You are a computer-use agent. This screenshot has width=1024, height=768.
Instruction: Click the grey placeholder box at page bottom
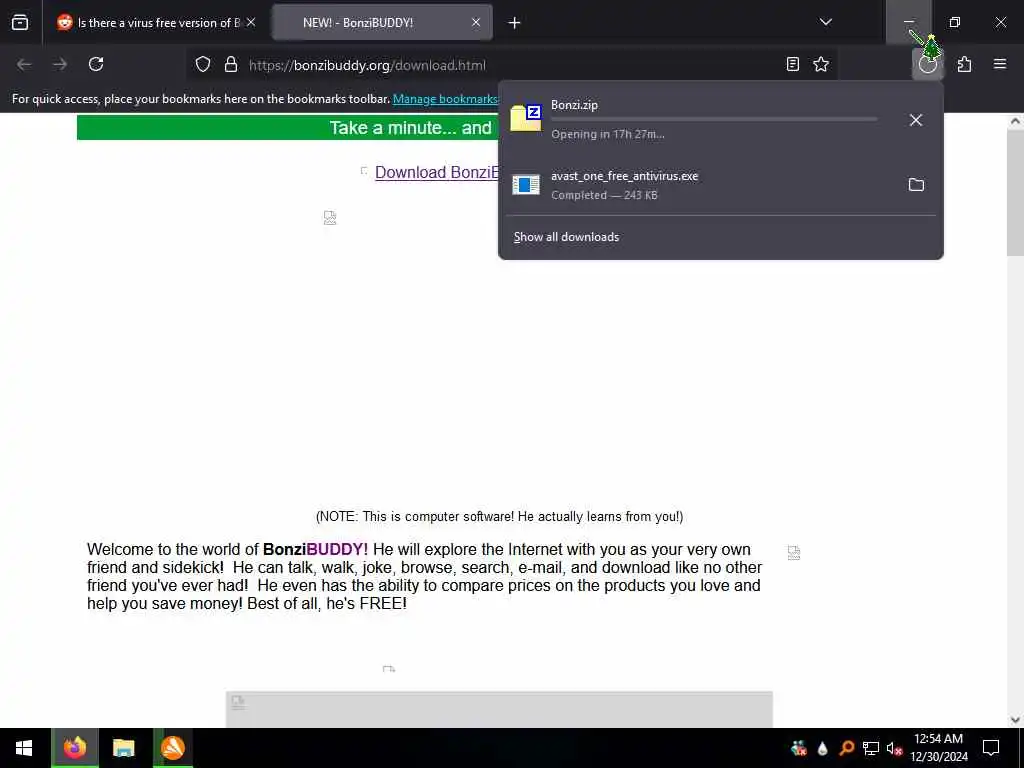[499, 709]
